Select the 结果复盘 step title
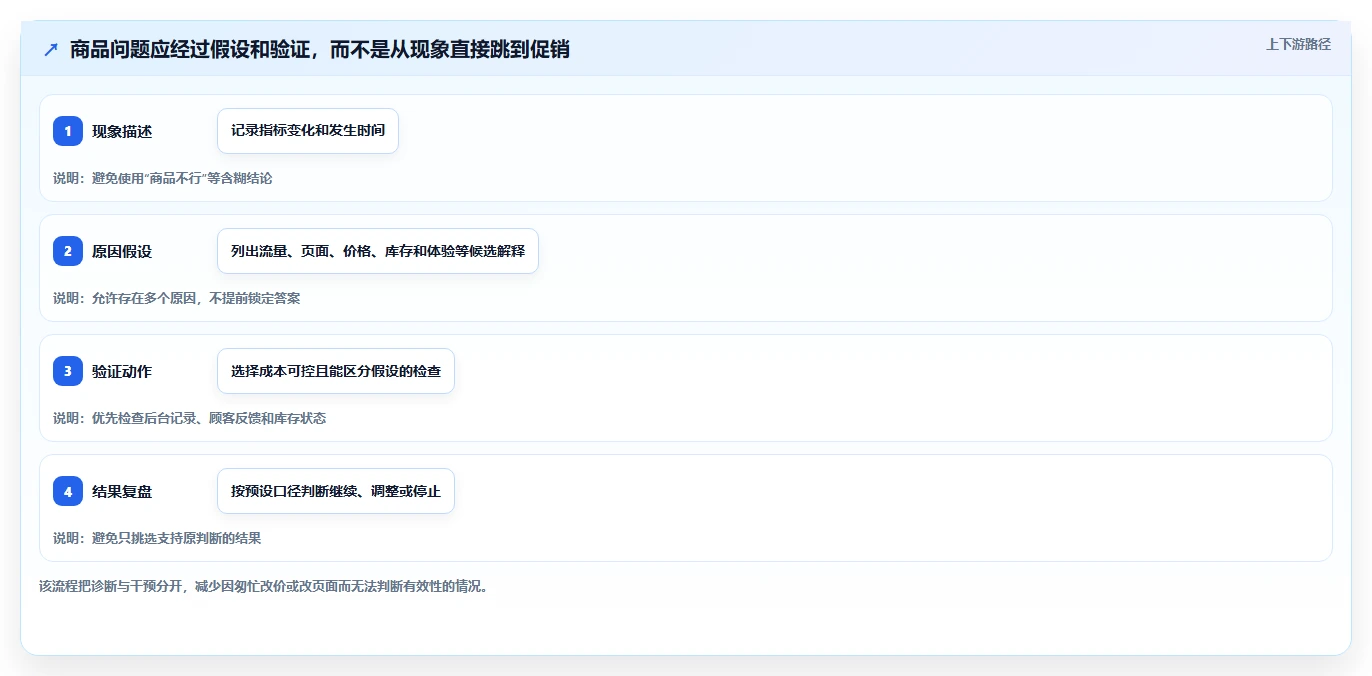This screenshot has height=676, width=1372. tap(122, 491)
